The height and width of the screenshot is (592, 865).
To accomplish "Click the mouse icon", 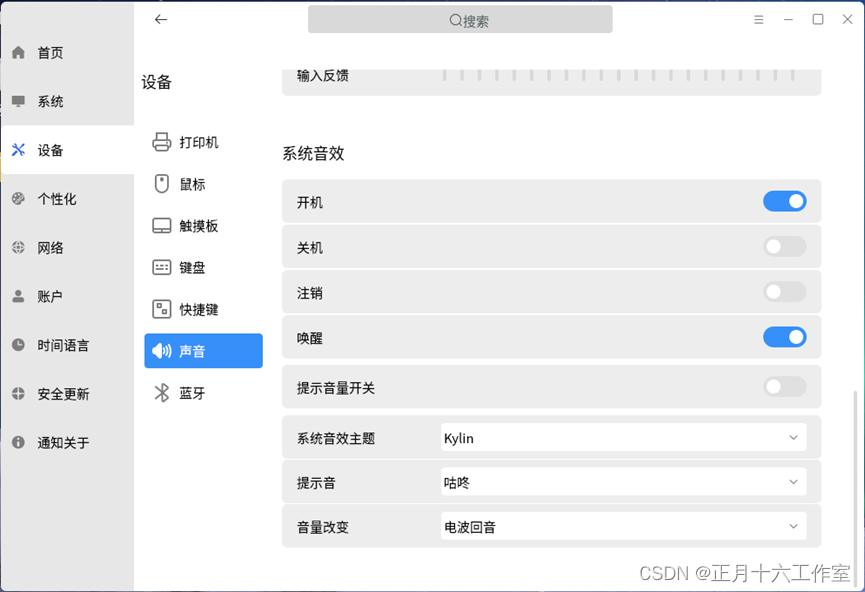I will click(x=162, y=184).
